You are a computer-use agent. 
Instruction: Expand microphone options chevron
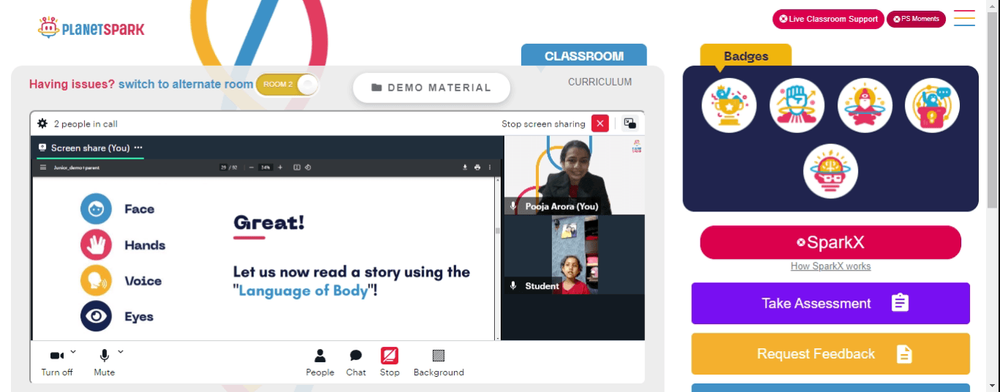[121, 351]
